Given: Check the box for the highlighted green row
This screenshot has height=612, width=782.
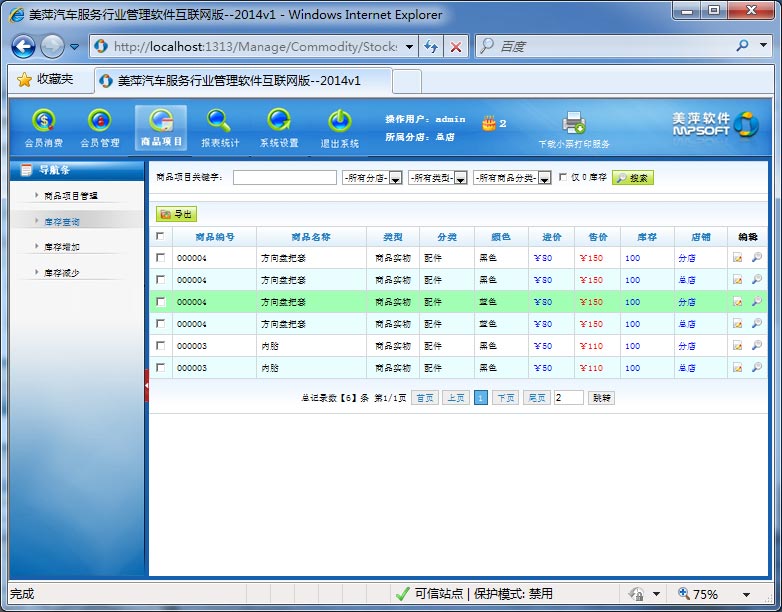Looking at the screenshot, I should (x=160, y=302).
